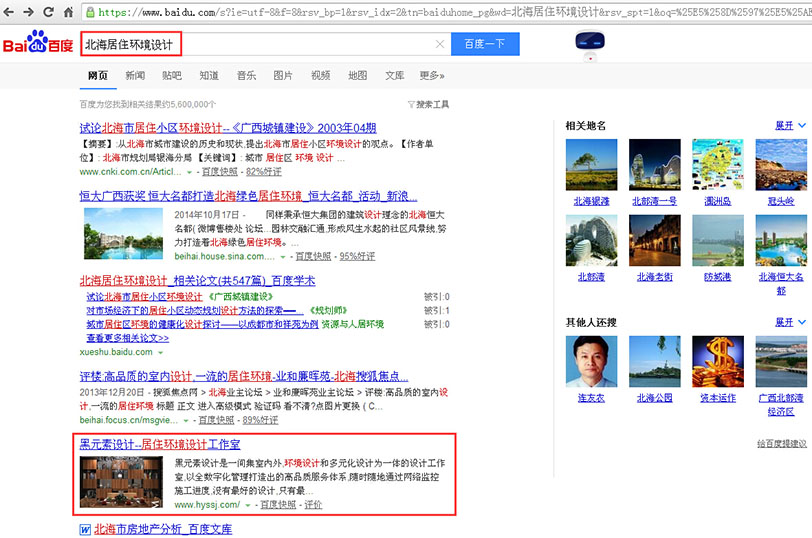Screen dimensions: 812x538
Task: Open result 恒大广西获奖 恒大名都打造北海绿色居住环境
Action: point(248,196)
